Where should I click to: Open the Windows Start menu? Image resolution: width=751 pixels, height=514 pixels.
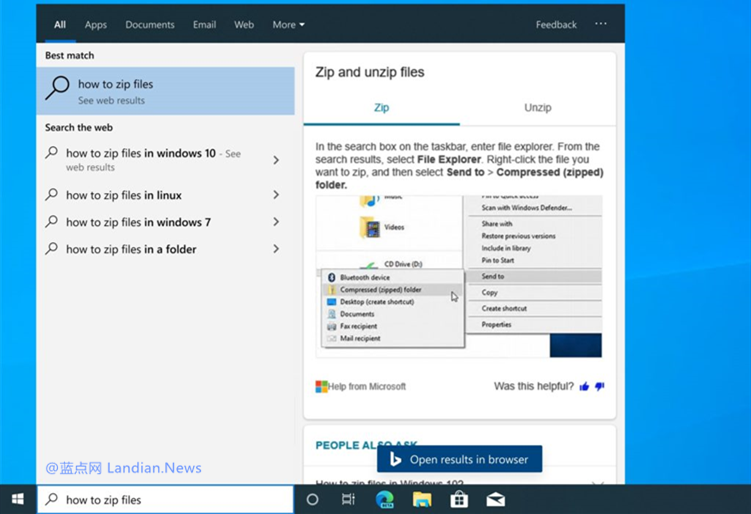click(18, 499)
